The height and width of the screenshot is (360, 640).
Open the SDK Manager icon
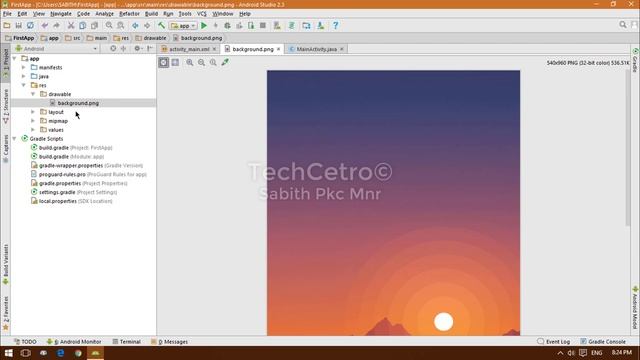pyautogui.click(x=321, y=25)
